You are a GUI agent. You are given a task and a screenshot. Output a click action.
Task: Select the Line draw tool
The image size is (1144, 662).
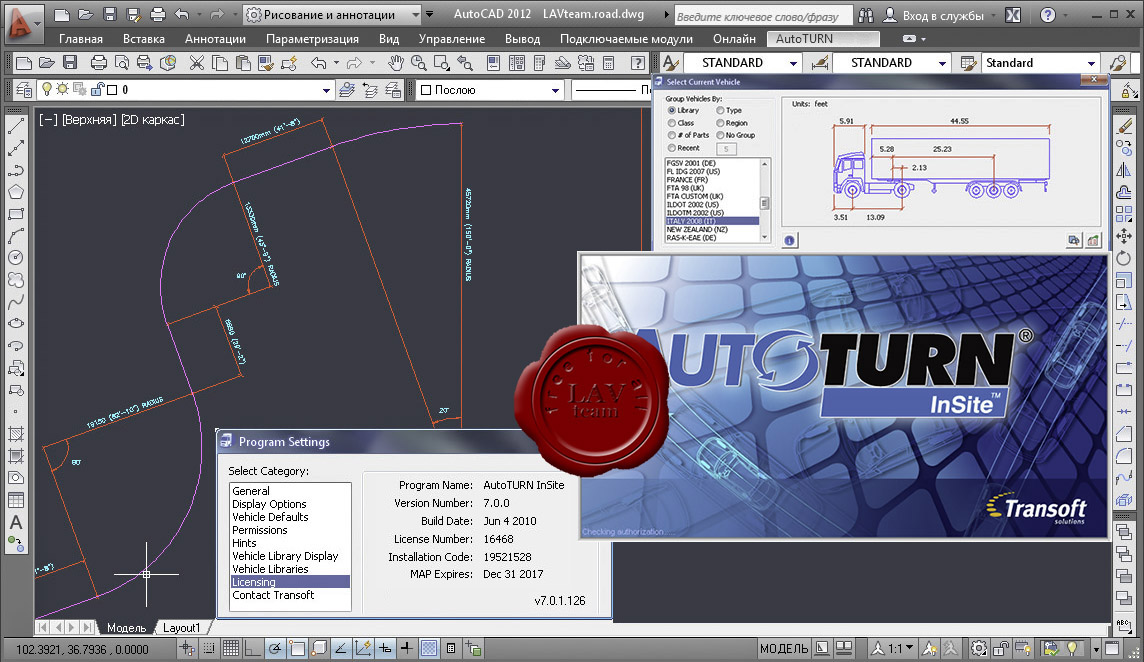click(x=15, y=126)
